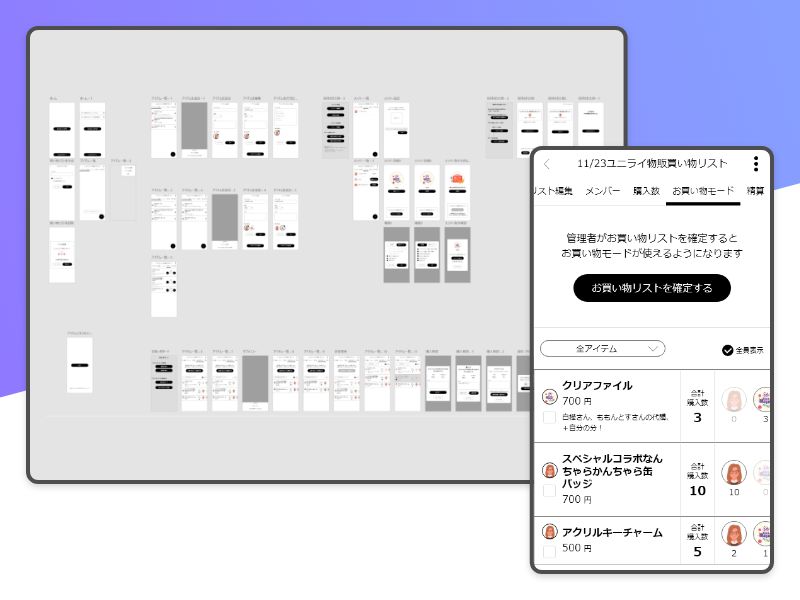This screenshot has width=800, height=600.
Task: Open the 全アイテム filter dropdown
Action: tap(602, 348)
